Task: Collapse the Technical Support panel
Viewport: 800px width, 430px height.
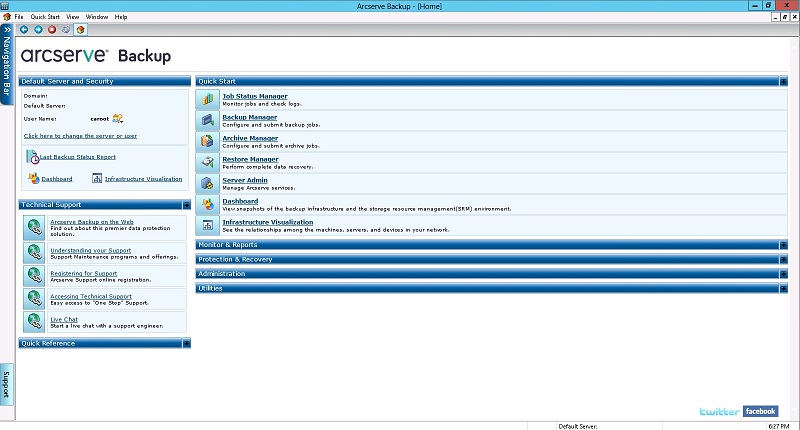Action: (x=186, y=205)
